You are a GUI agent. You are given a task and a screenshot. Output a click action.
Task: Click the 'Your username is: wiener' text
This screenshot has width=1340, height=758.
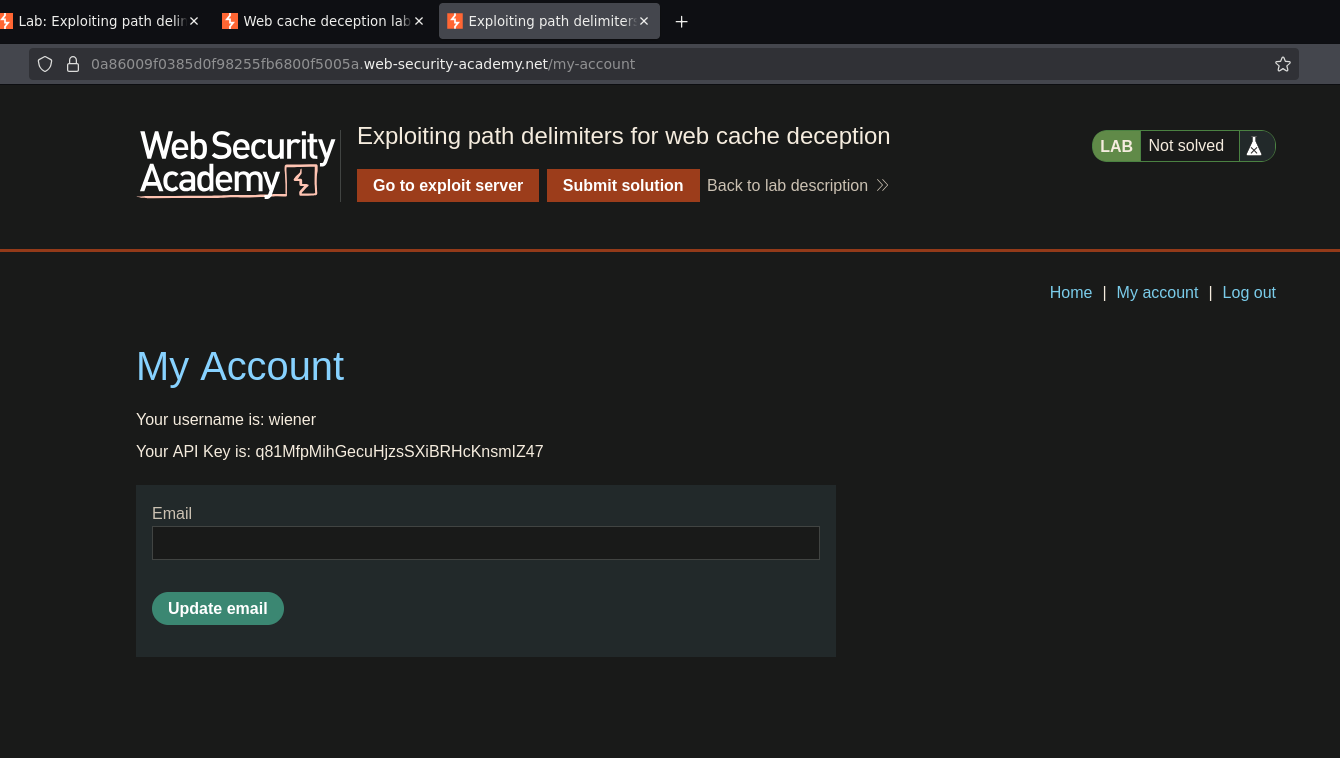[226, 420]
